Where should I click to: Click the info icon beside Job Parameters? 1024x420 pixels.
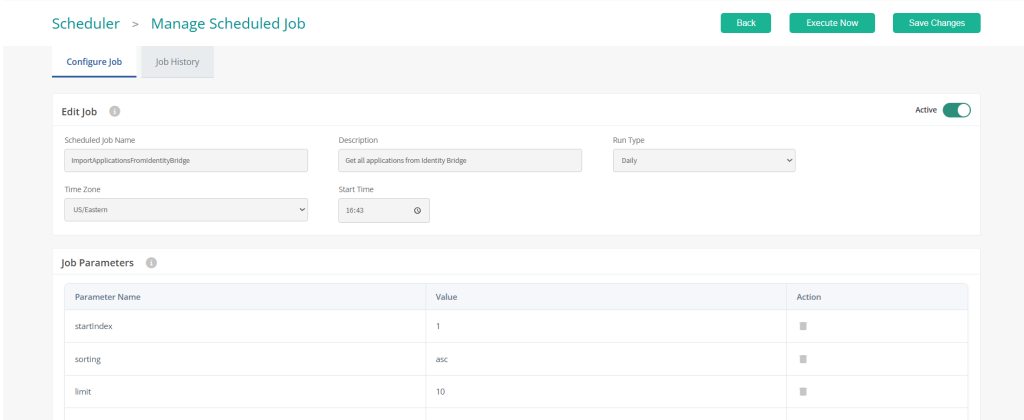coord(152,263)
